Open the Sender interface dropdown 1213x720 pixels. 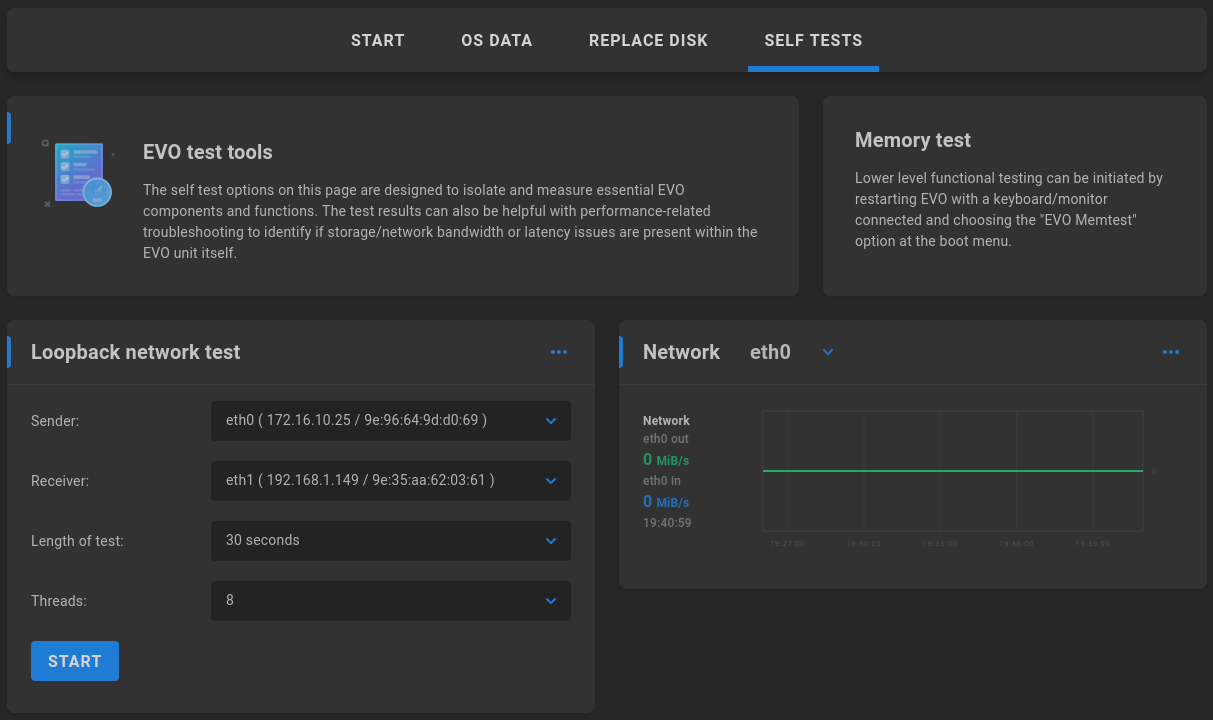click(x=391, y=421)
